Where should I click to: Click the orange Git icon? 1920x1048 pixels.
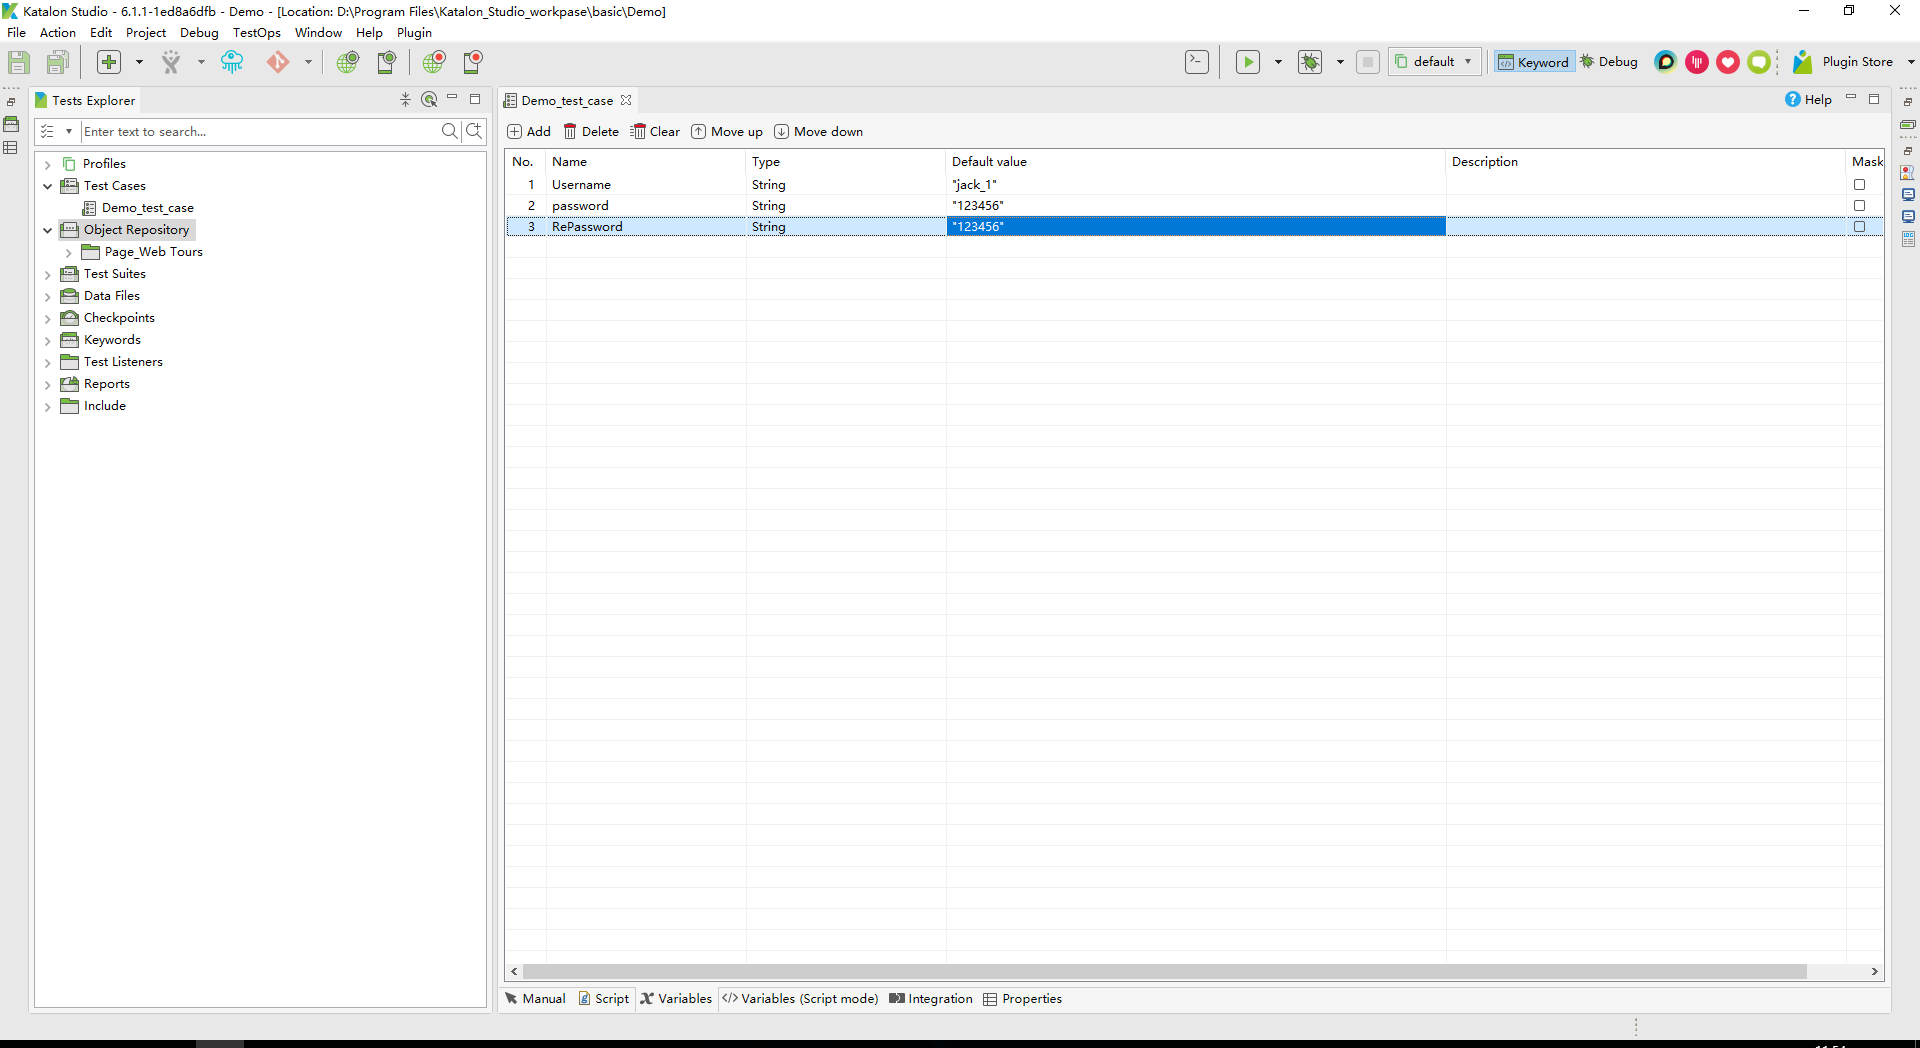278,62
